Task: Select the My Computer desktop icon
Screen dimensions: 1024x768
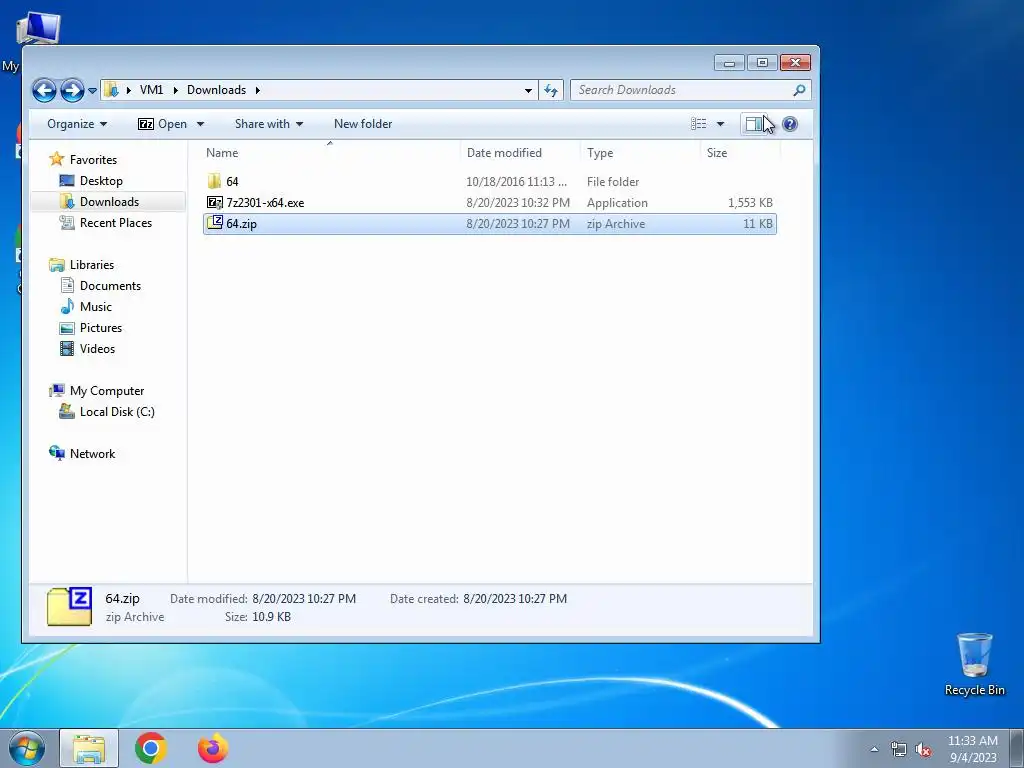Action: click(x=38, y=29)
